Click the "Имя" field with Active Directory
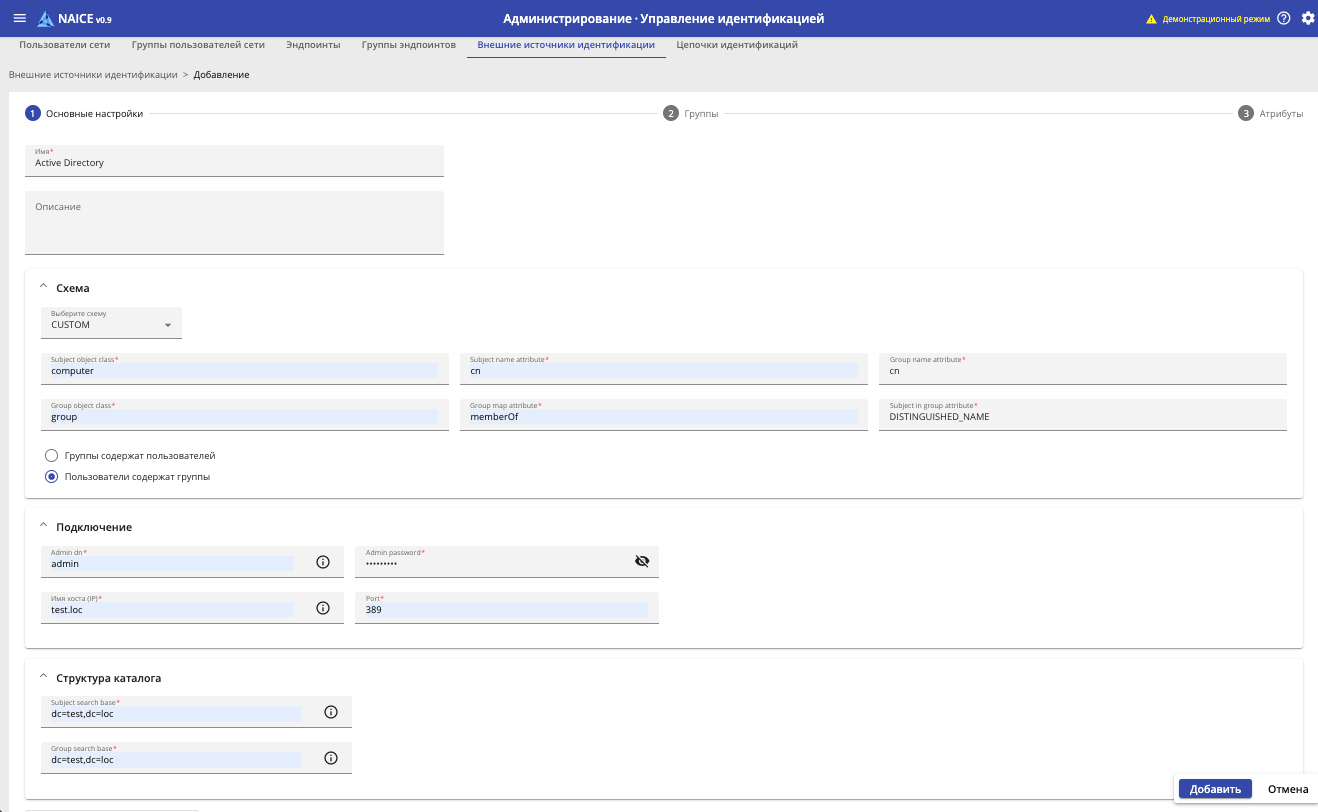Image resolution: width=1318 pixels, height=812 pixels. click(234, 160)
